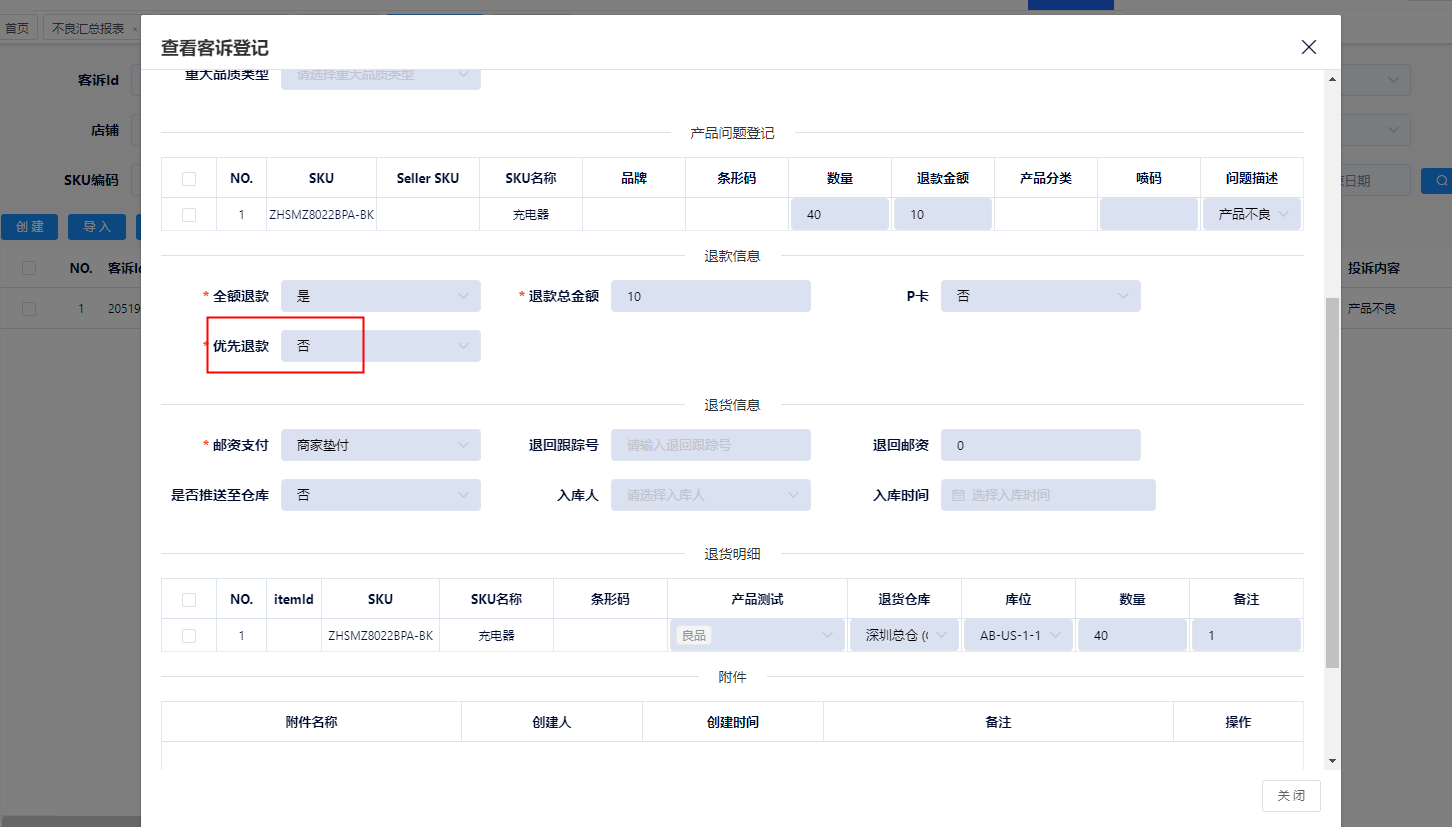
Task: Expand the 邮资支付 dropdown showing 商家垫付
Action: coord(380,445)
